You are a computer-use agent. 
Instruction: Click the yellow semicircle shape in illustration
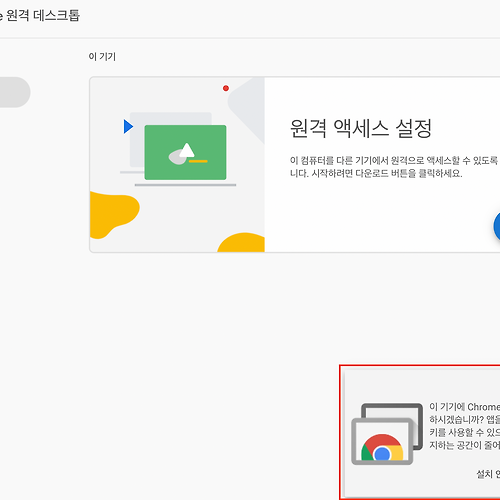click(x=241, y=242)
